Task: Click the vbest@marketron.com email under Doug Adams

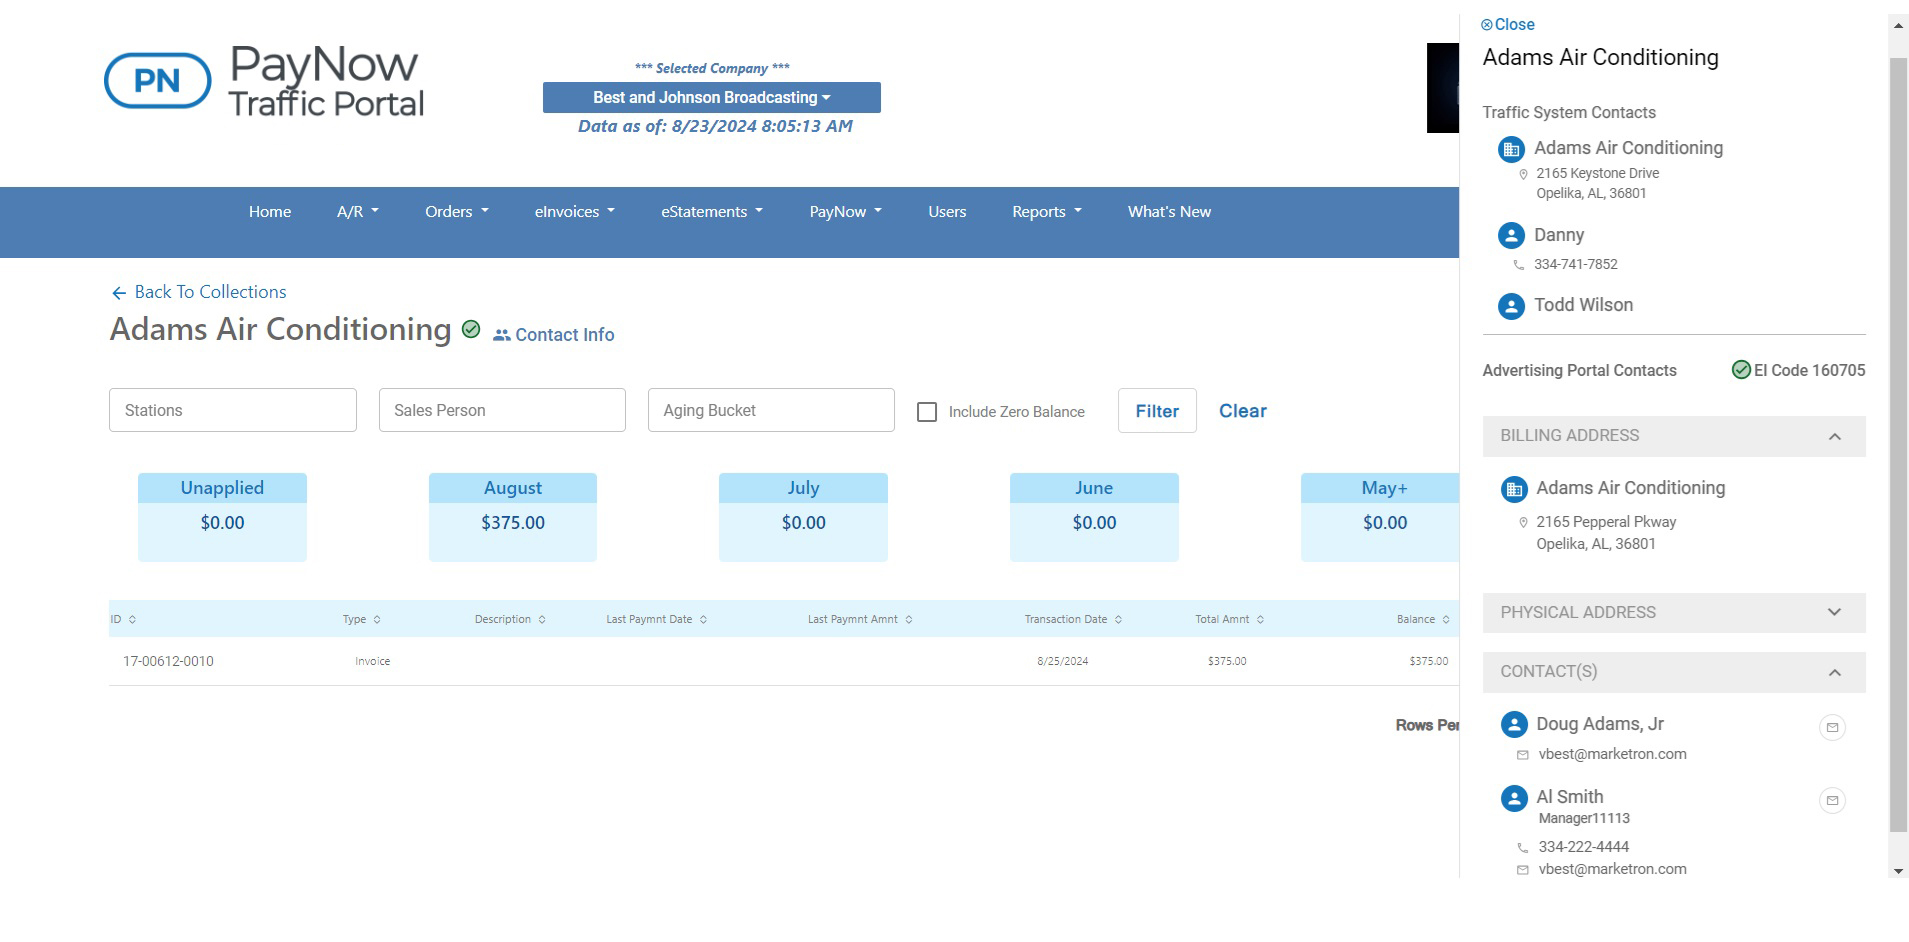Action: click(x=1612, y=754)
